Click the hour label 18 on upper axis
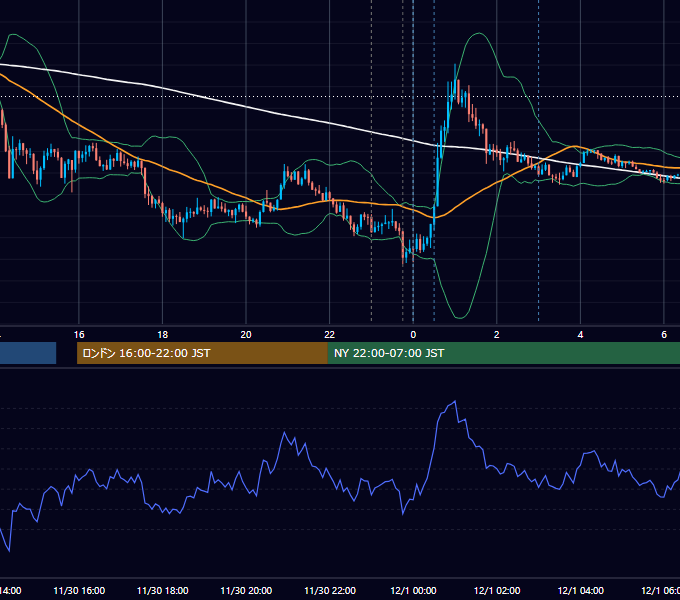680x600 pixels. [x=162, y=335]
